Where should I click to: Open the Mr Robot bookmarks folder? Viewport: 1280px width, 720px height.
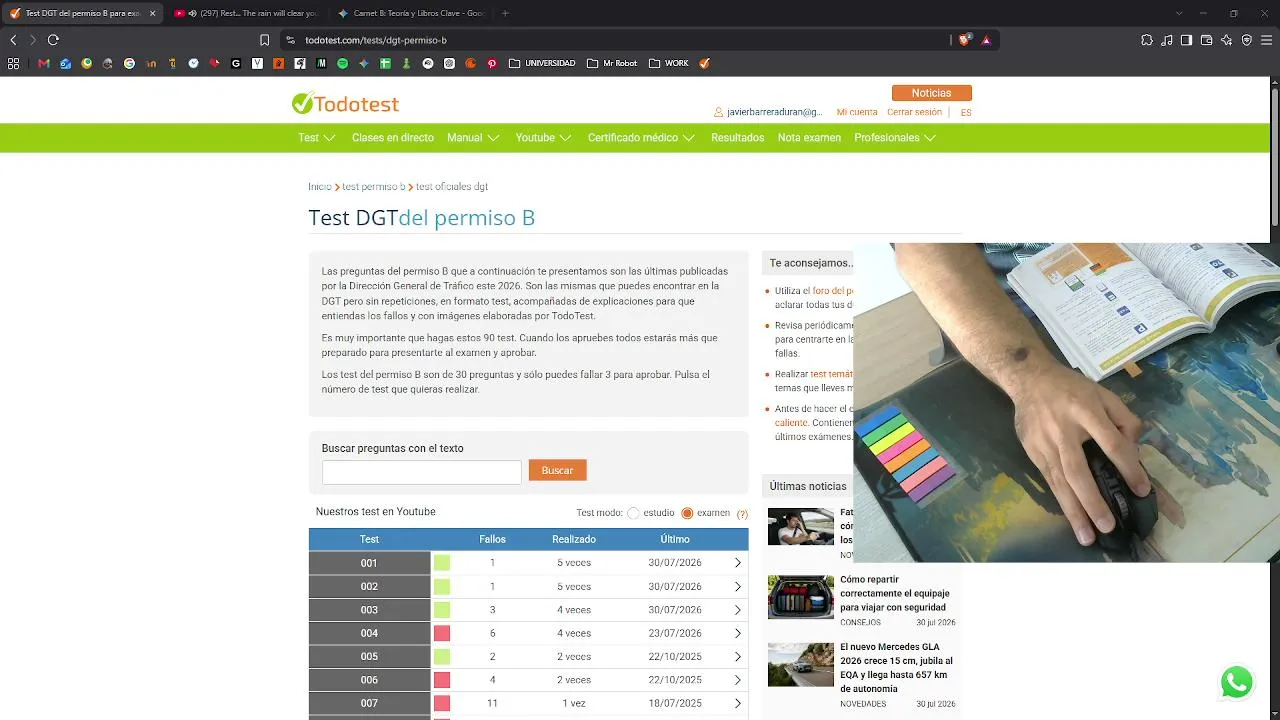[x=613, y=63]
